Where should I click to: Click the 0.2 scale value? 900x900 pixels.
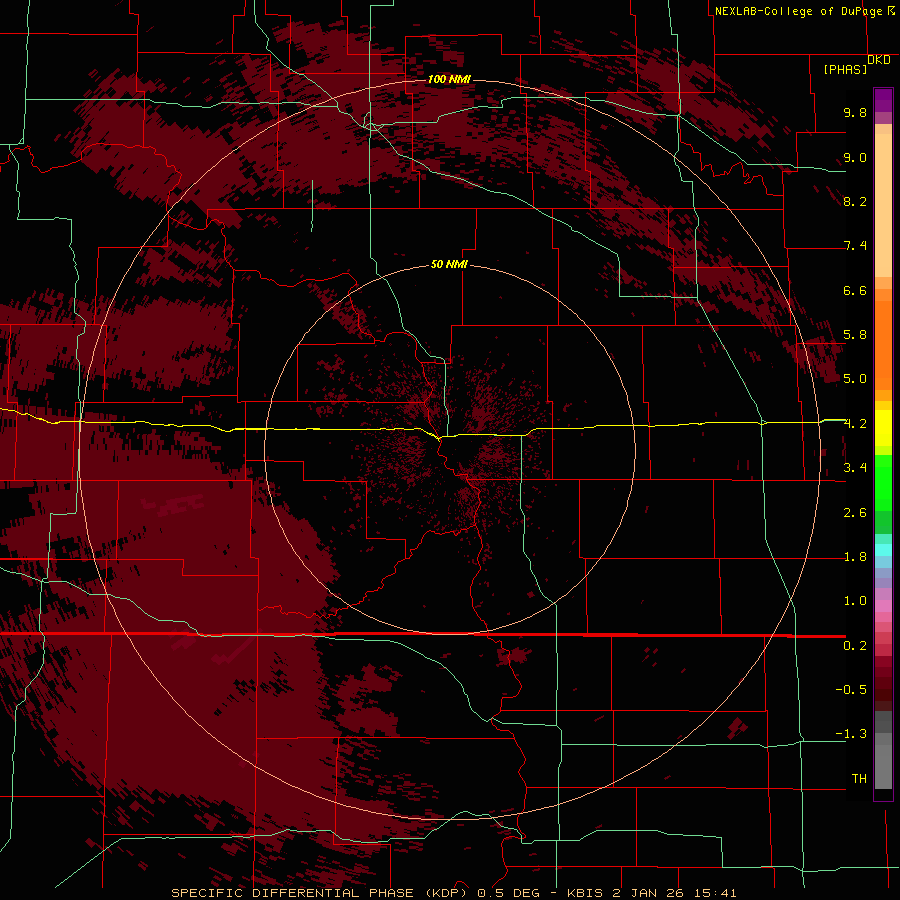click(855, 646)
